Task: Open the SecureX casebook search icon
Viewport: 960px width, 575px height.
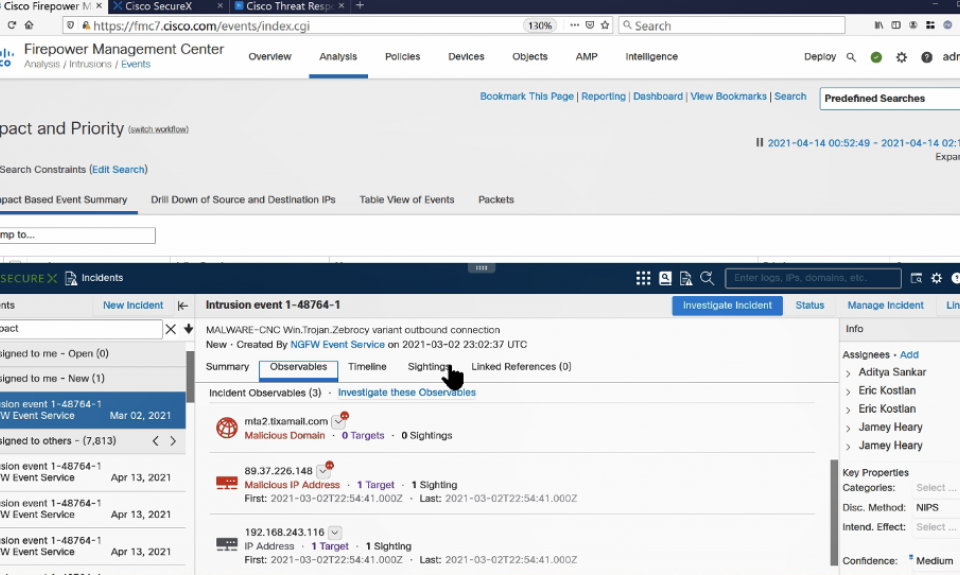Action: coord(665,278)
